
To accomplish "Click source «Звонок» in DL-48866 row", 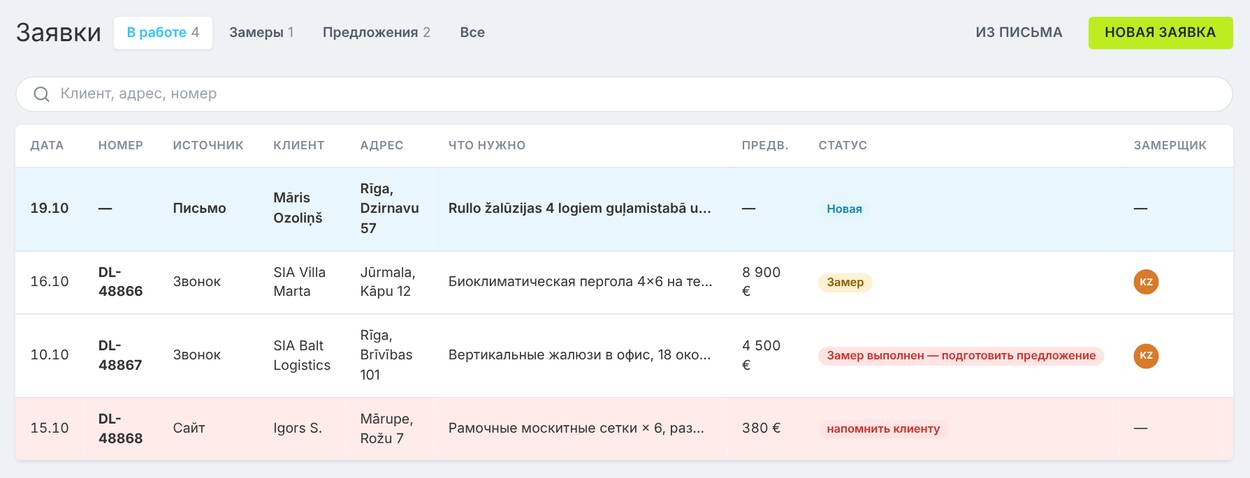I will (197, 282).
